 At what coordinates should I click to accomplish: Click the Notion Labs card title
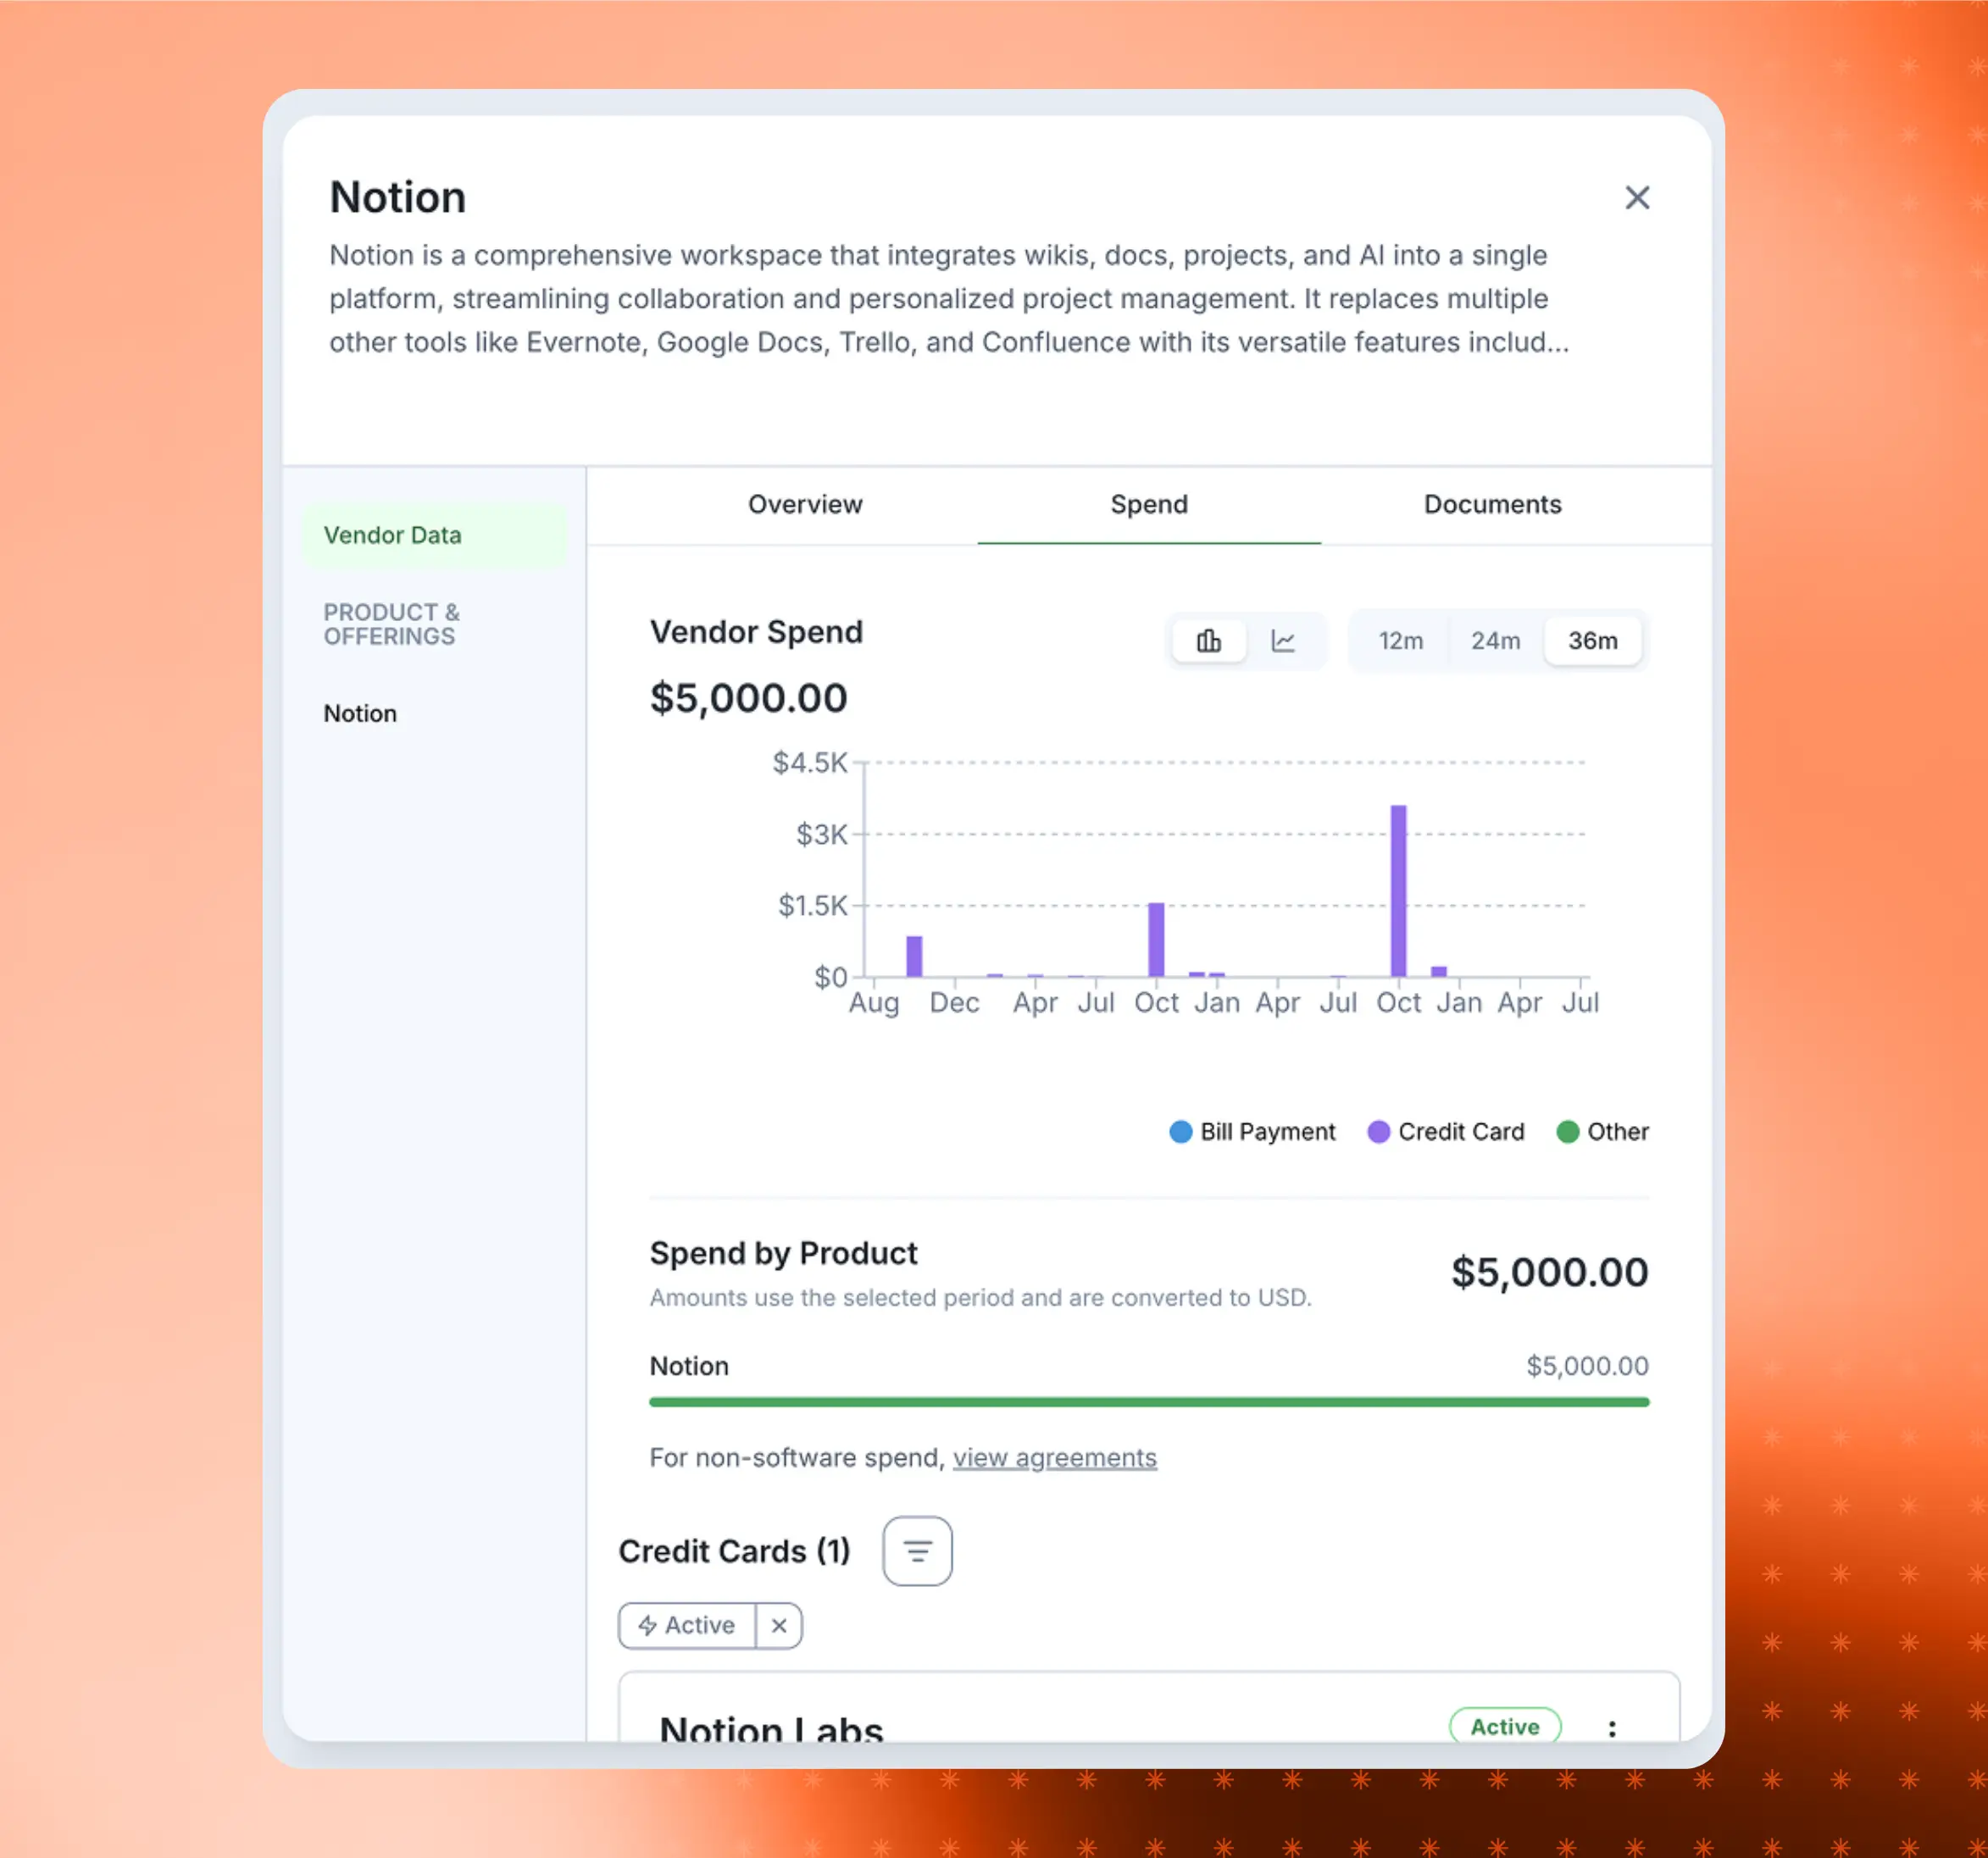tap(771, 1728)
